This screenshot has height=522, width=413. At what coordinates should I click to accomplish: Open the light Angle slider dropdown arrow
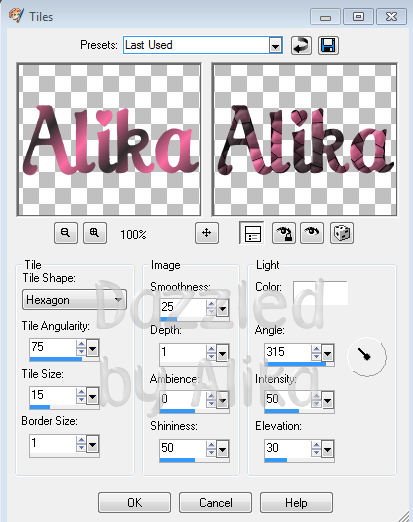327,353
